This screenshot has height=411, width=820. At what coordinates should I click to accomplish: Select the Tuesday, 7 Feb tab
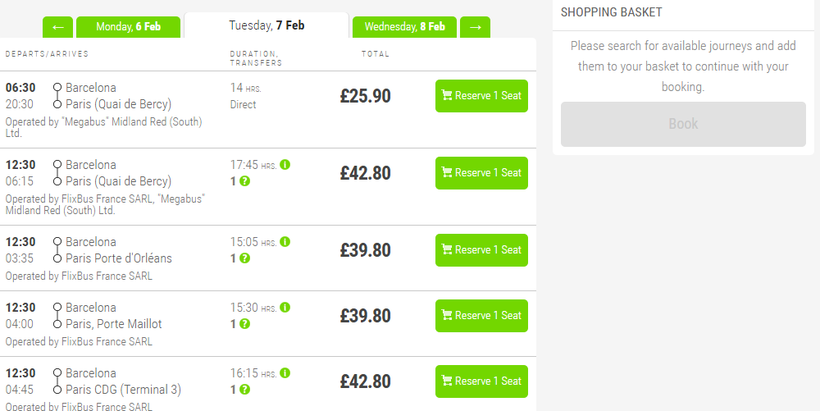pos(266,25)
